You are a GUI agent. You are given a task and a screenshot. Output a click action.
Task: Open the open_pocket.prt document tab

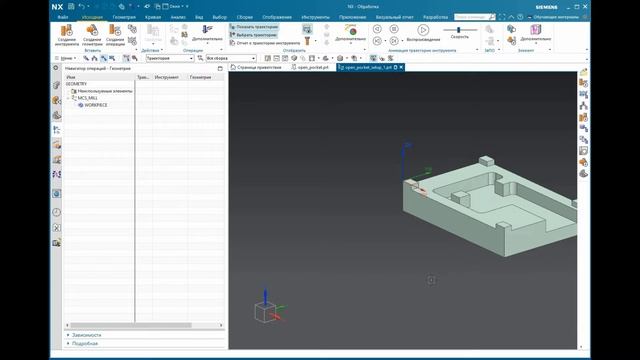(x=311, y=67)
